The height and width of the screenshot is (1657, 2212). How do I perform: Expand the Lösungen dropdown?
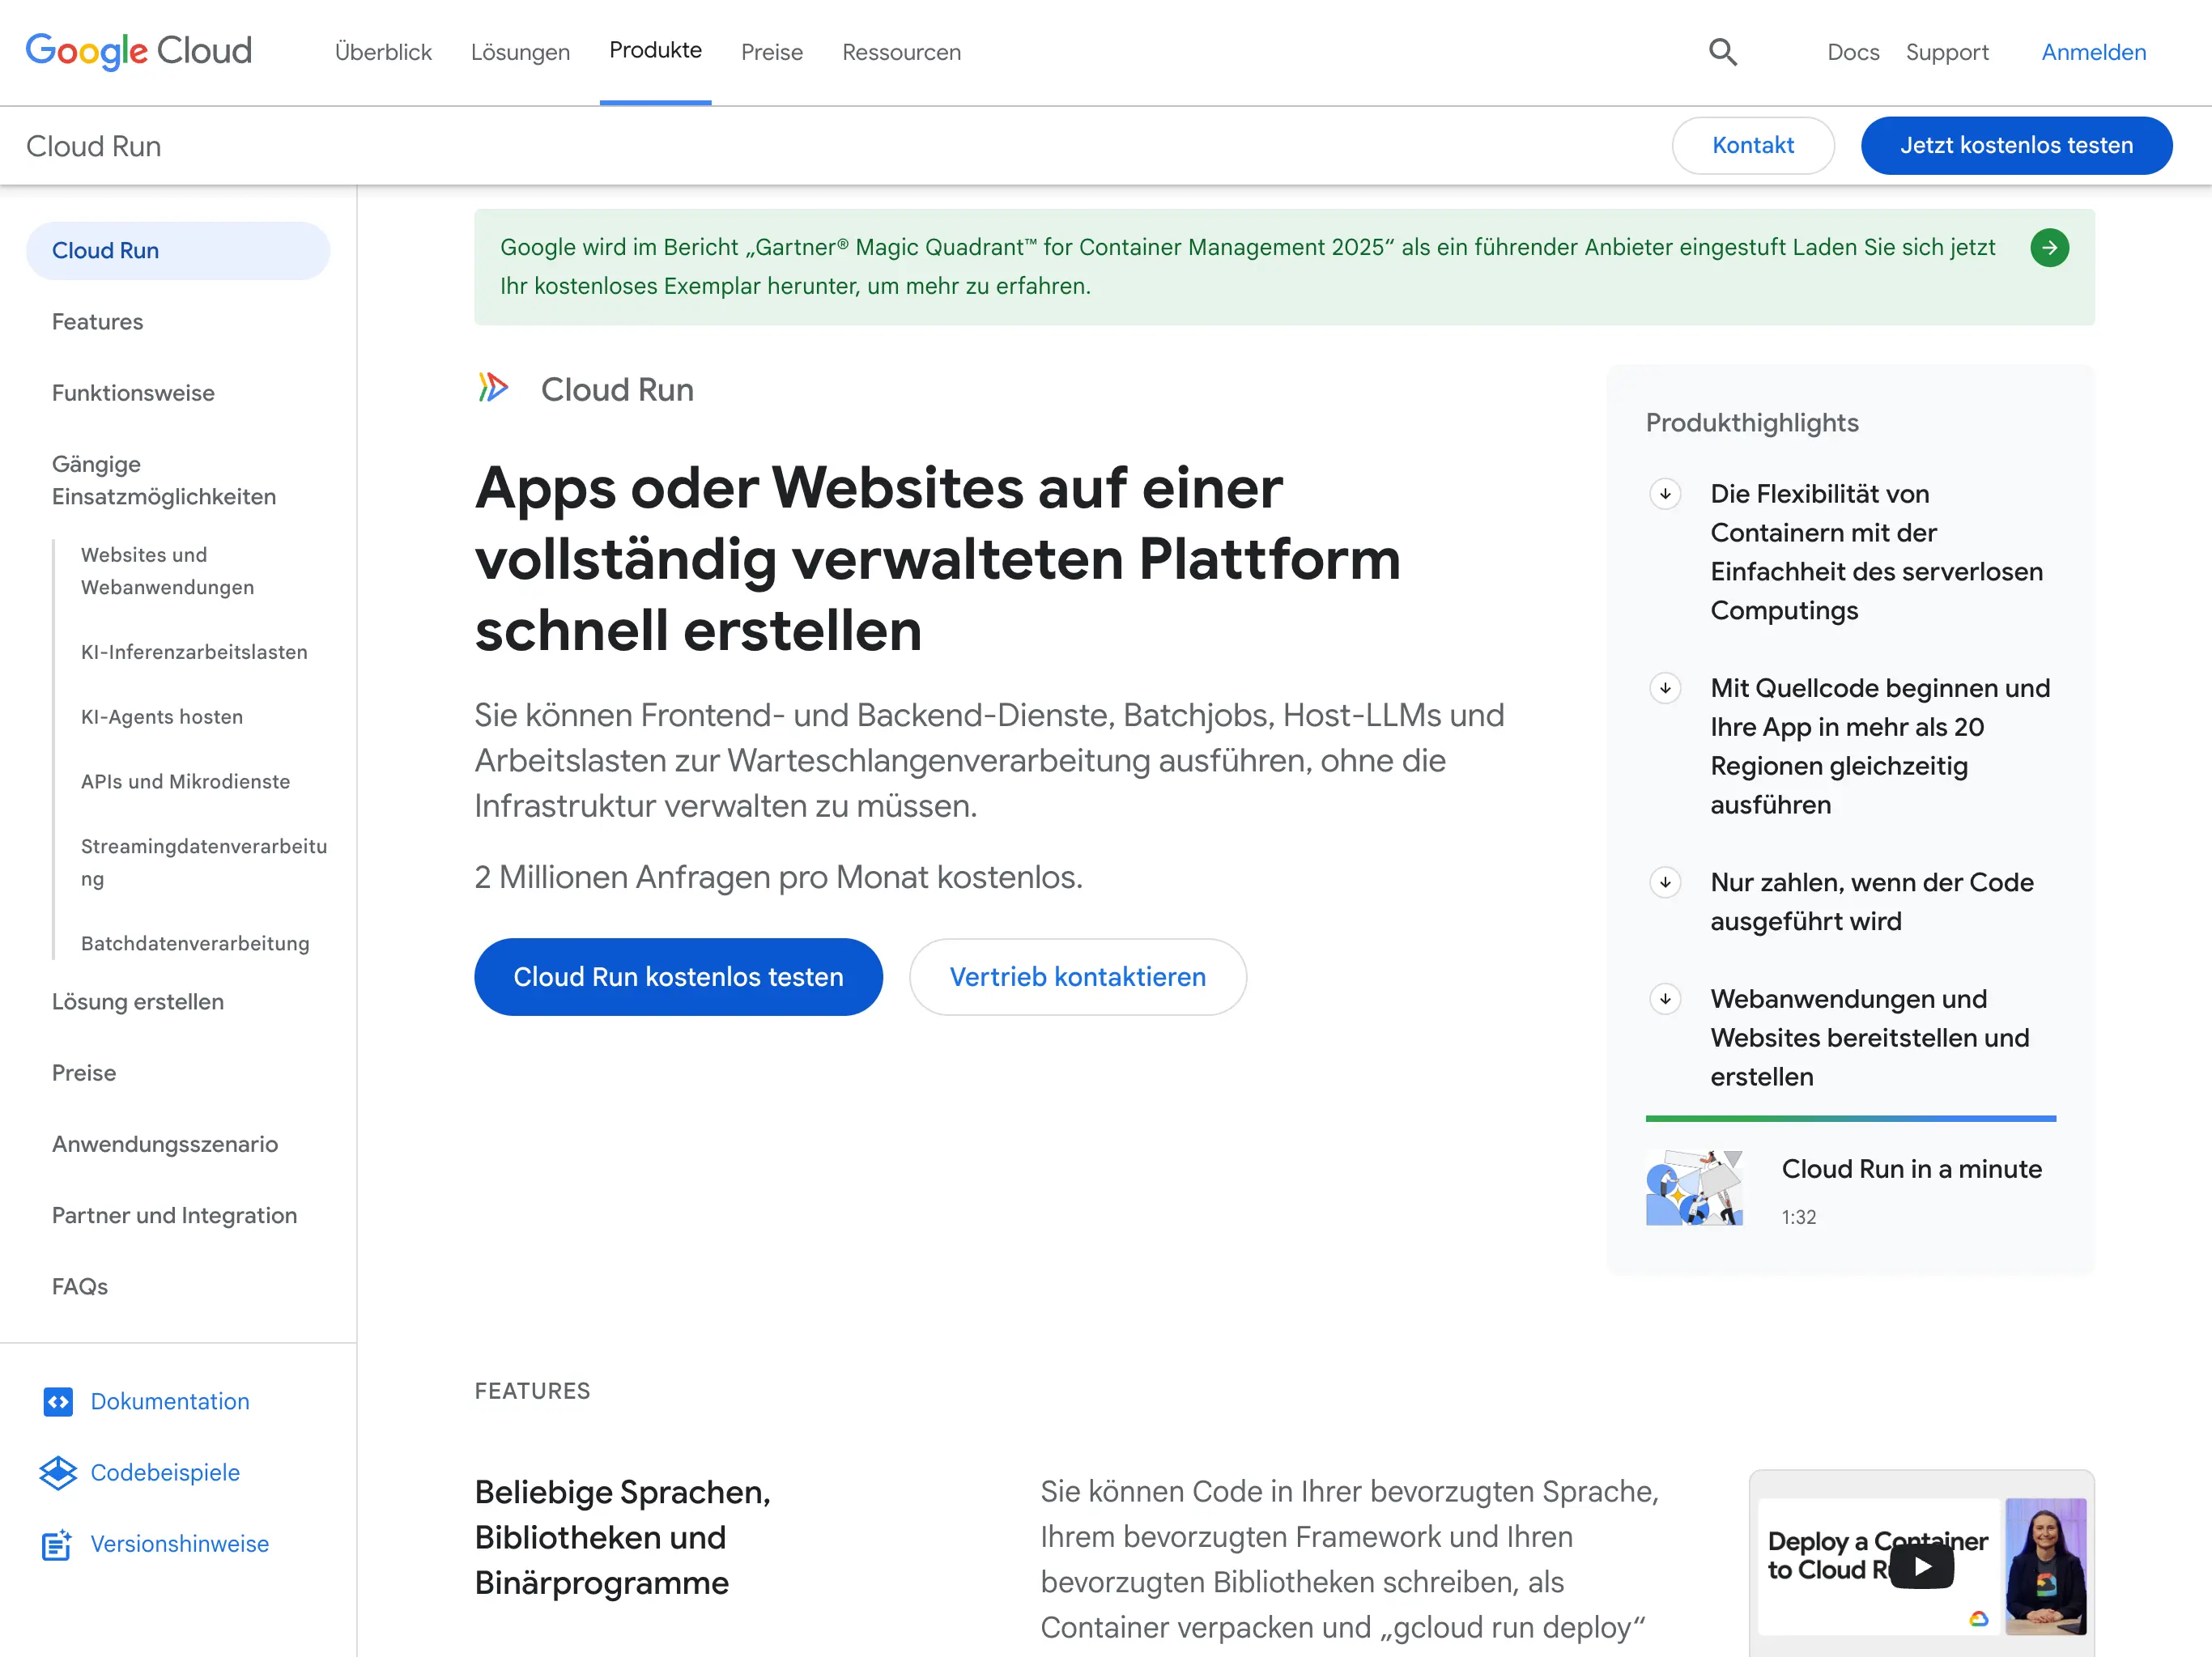coord(520,52)
